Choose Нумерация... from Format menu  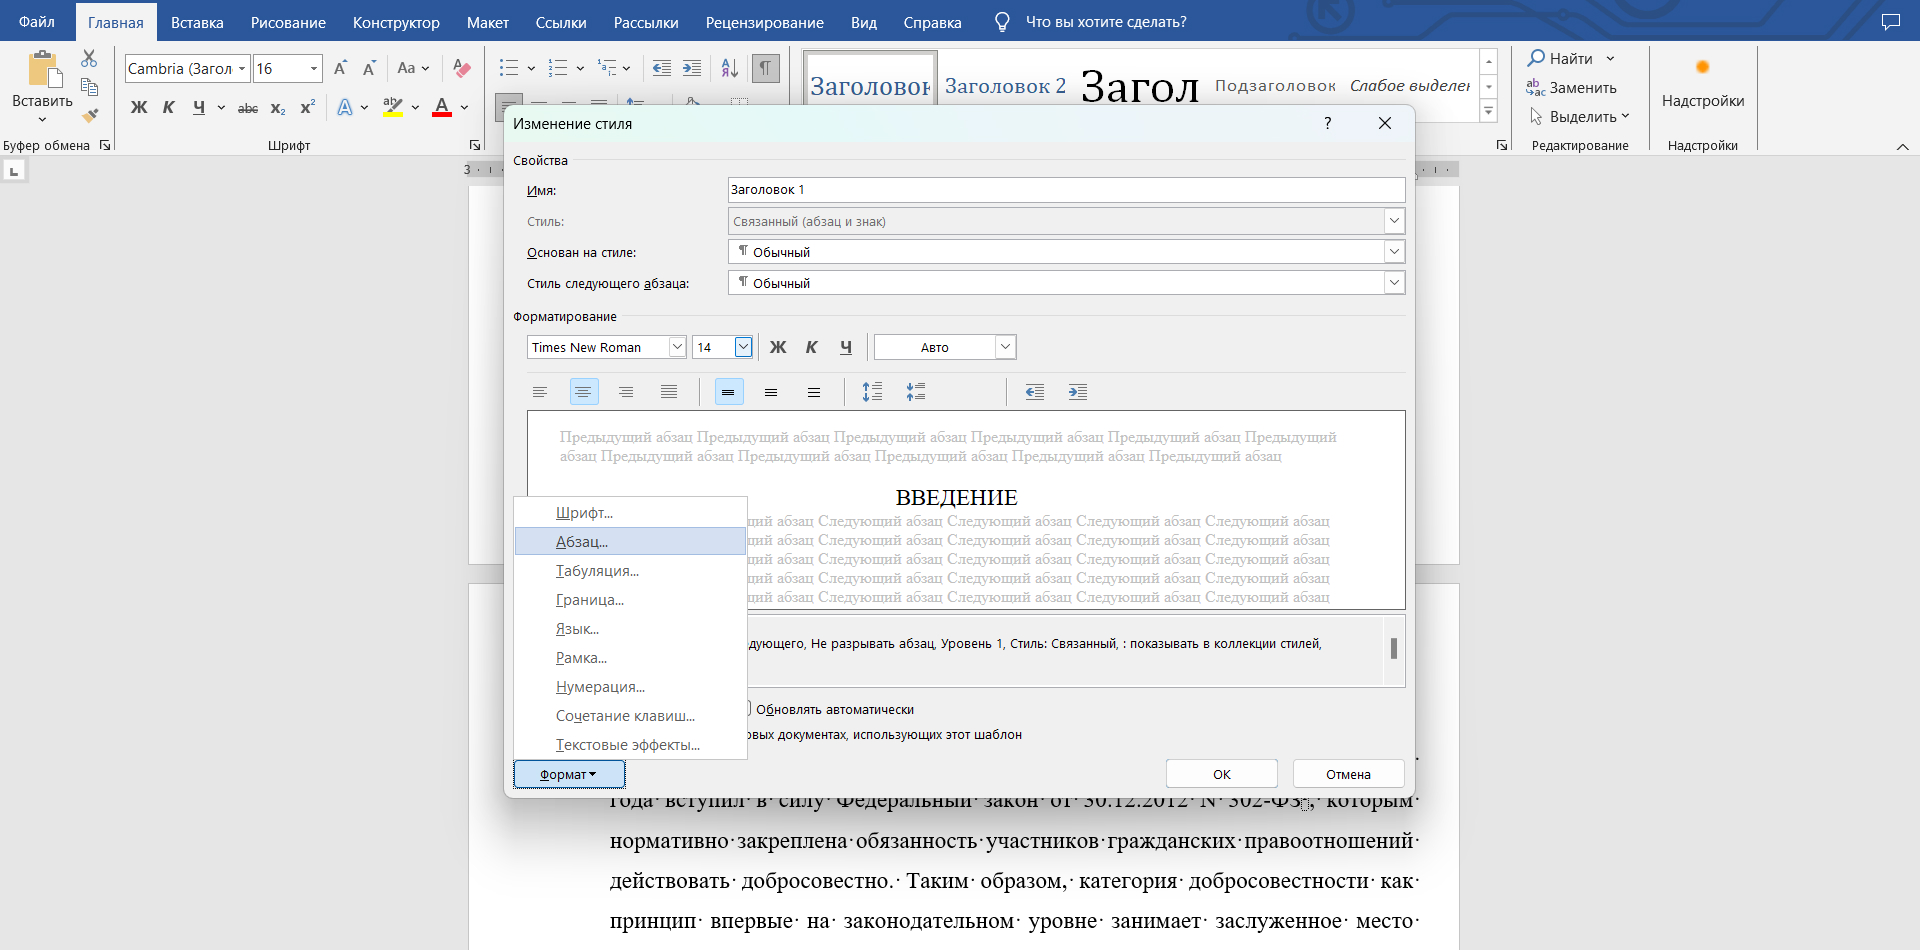pyautogui.click(x=630, y=686)
